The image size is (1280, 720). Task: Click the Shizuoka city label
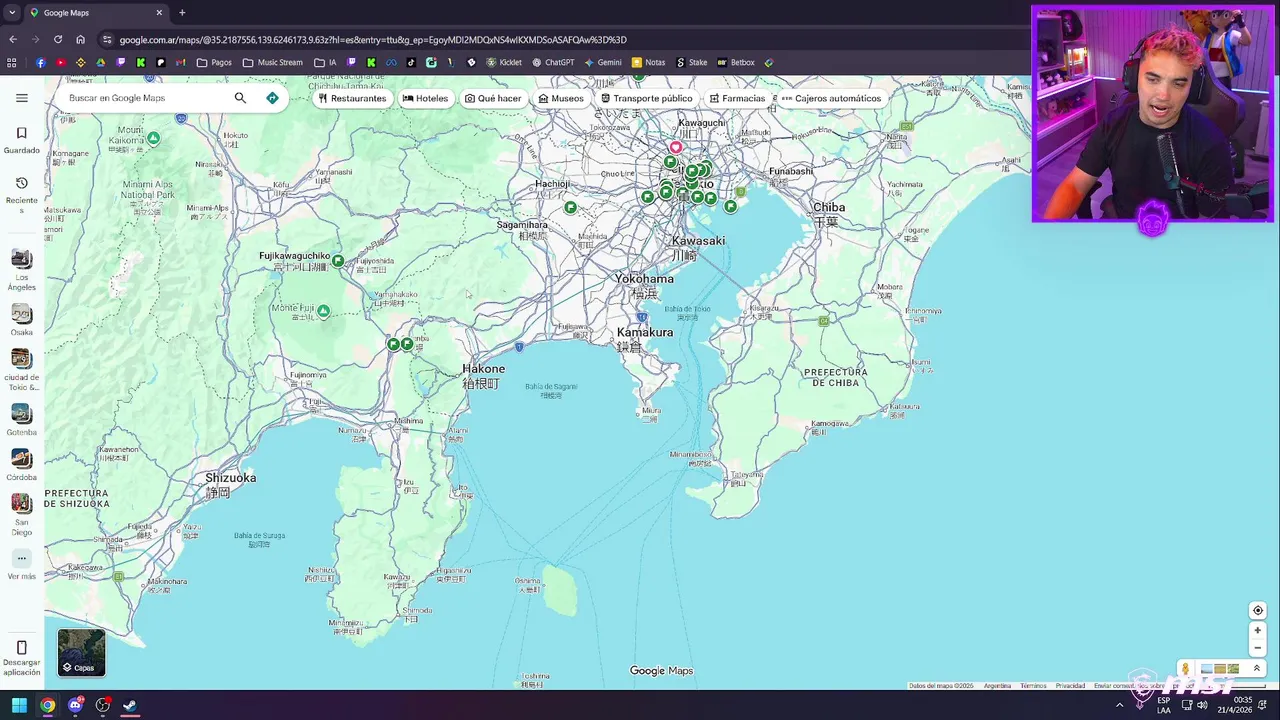coord(230,478)
